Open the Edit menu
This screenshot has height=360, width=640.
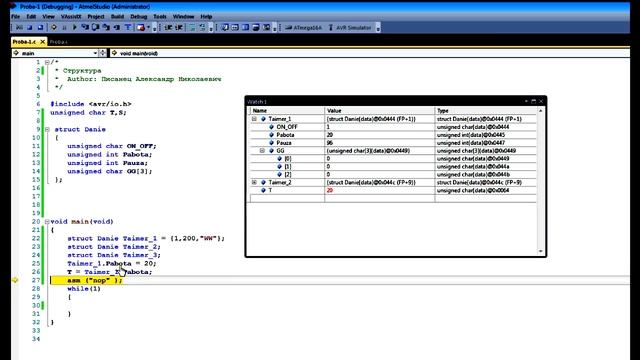(31, 17)
